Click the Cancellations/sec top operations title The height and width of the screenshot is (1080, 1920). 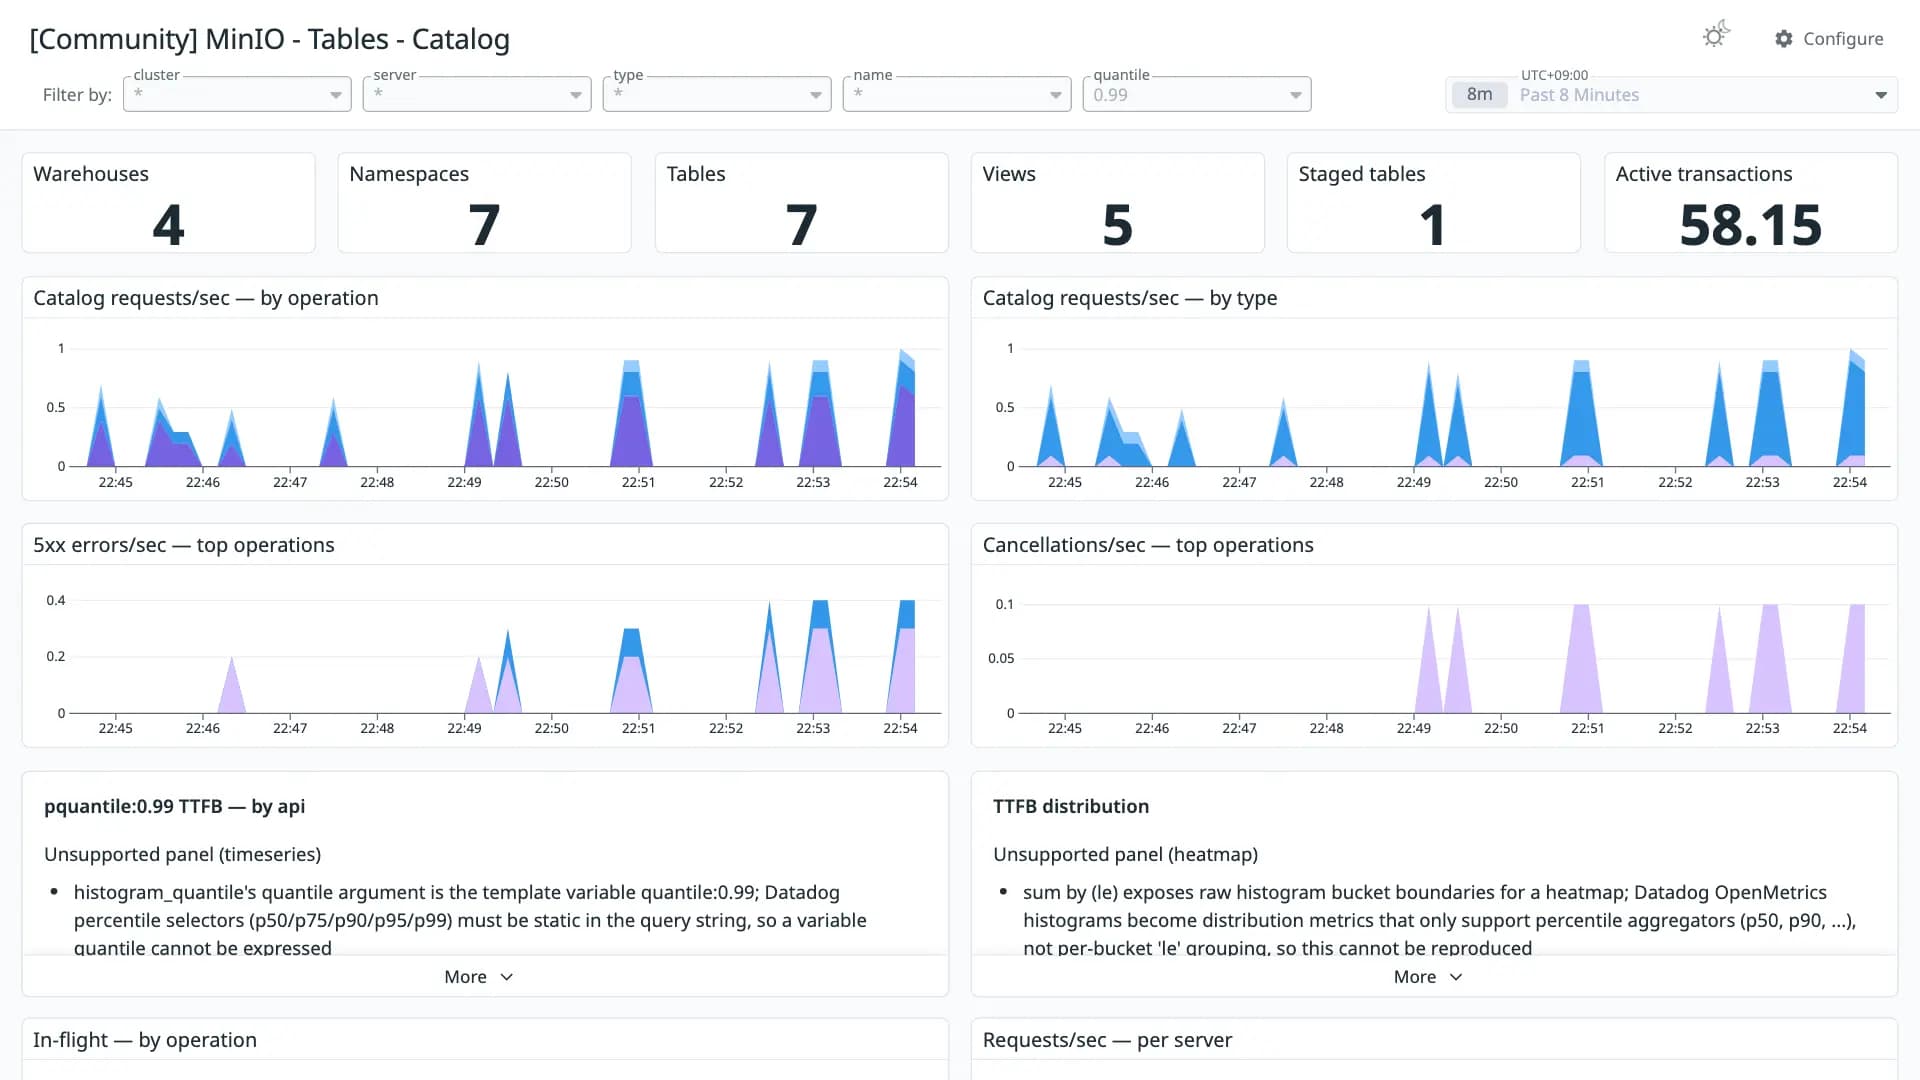(1148, 545)
